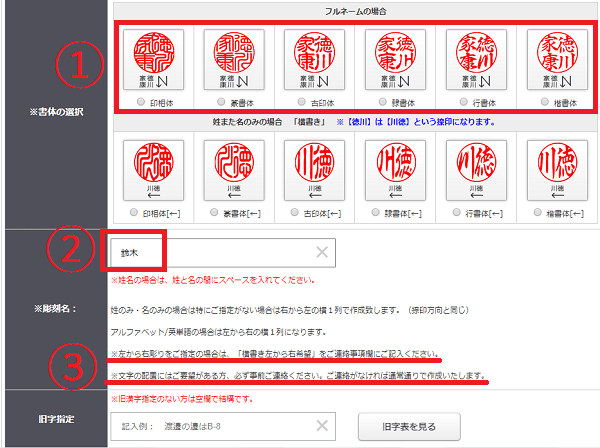This screenshot has height=448, width=600.
Task: Click the 旧字指定 old-character input field
Action: pos(223,426)
